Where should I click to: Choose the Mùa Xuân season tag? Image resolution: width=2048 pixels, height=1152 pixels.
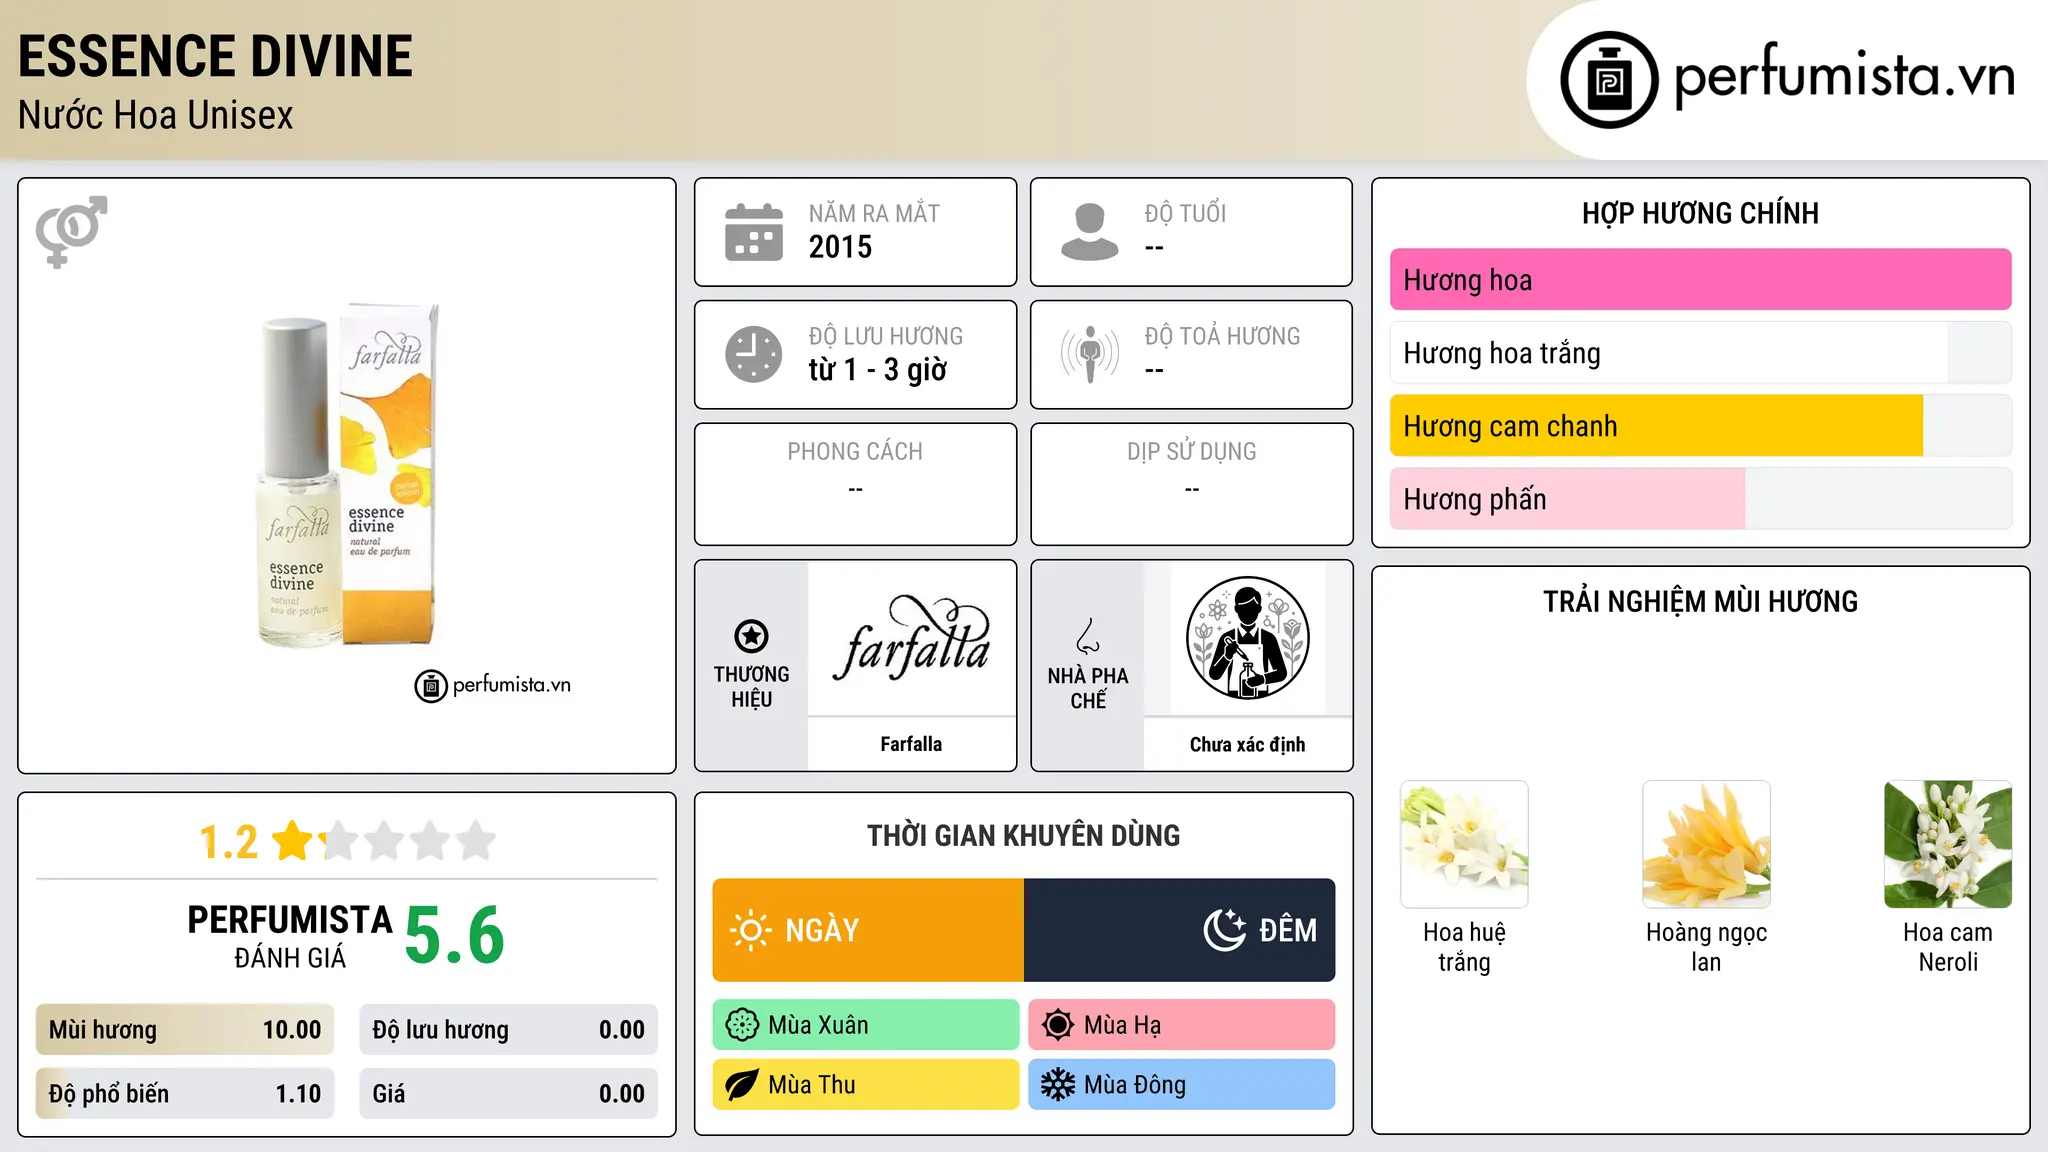(866, 1025)
